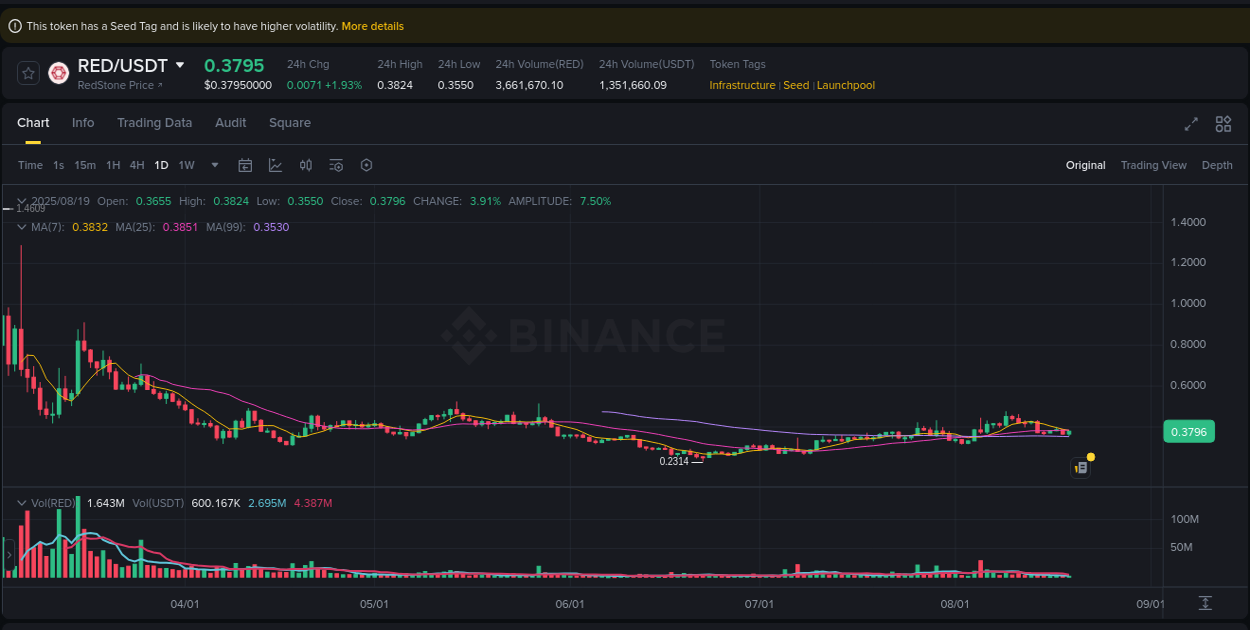
Task: Open the chart style icon
Action: click(276, 165)
